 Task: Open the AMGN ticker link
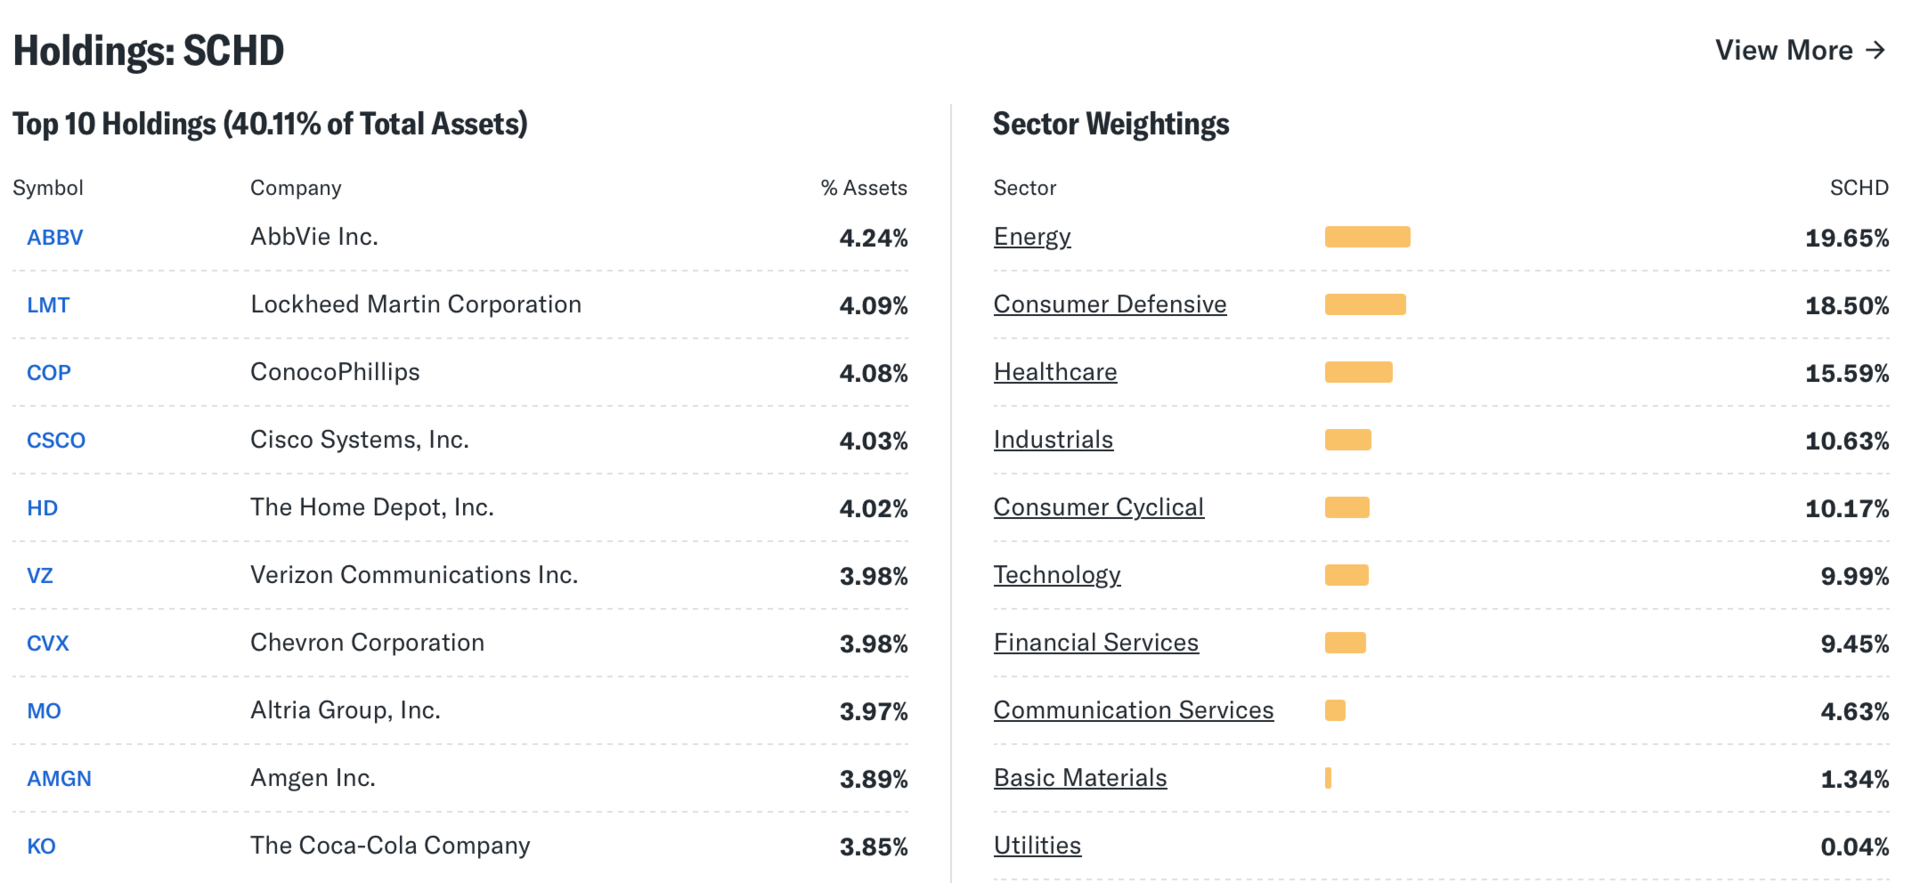(59, 778)
